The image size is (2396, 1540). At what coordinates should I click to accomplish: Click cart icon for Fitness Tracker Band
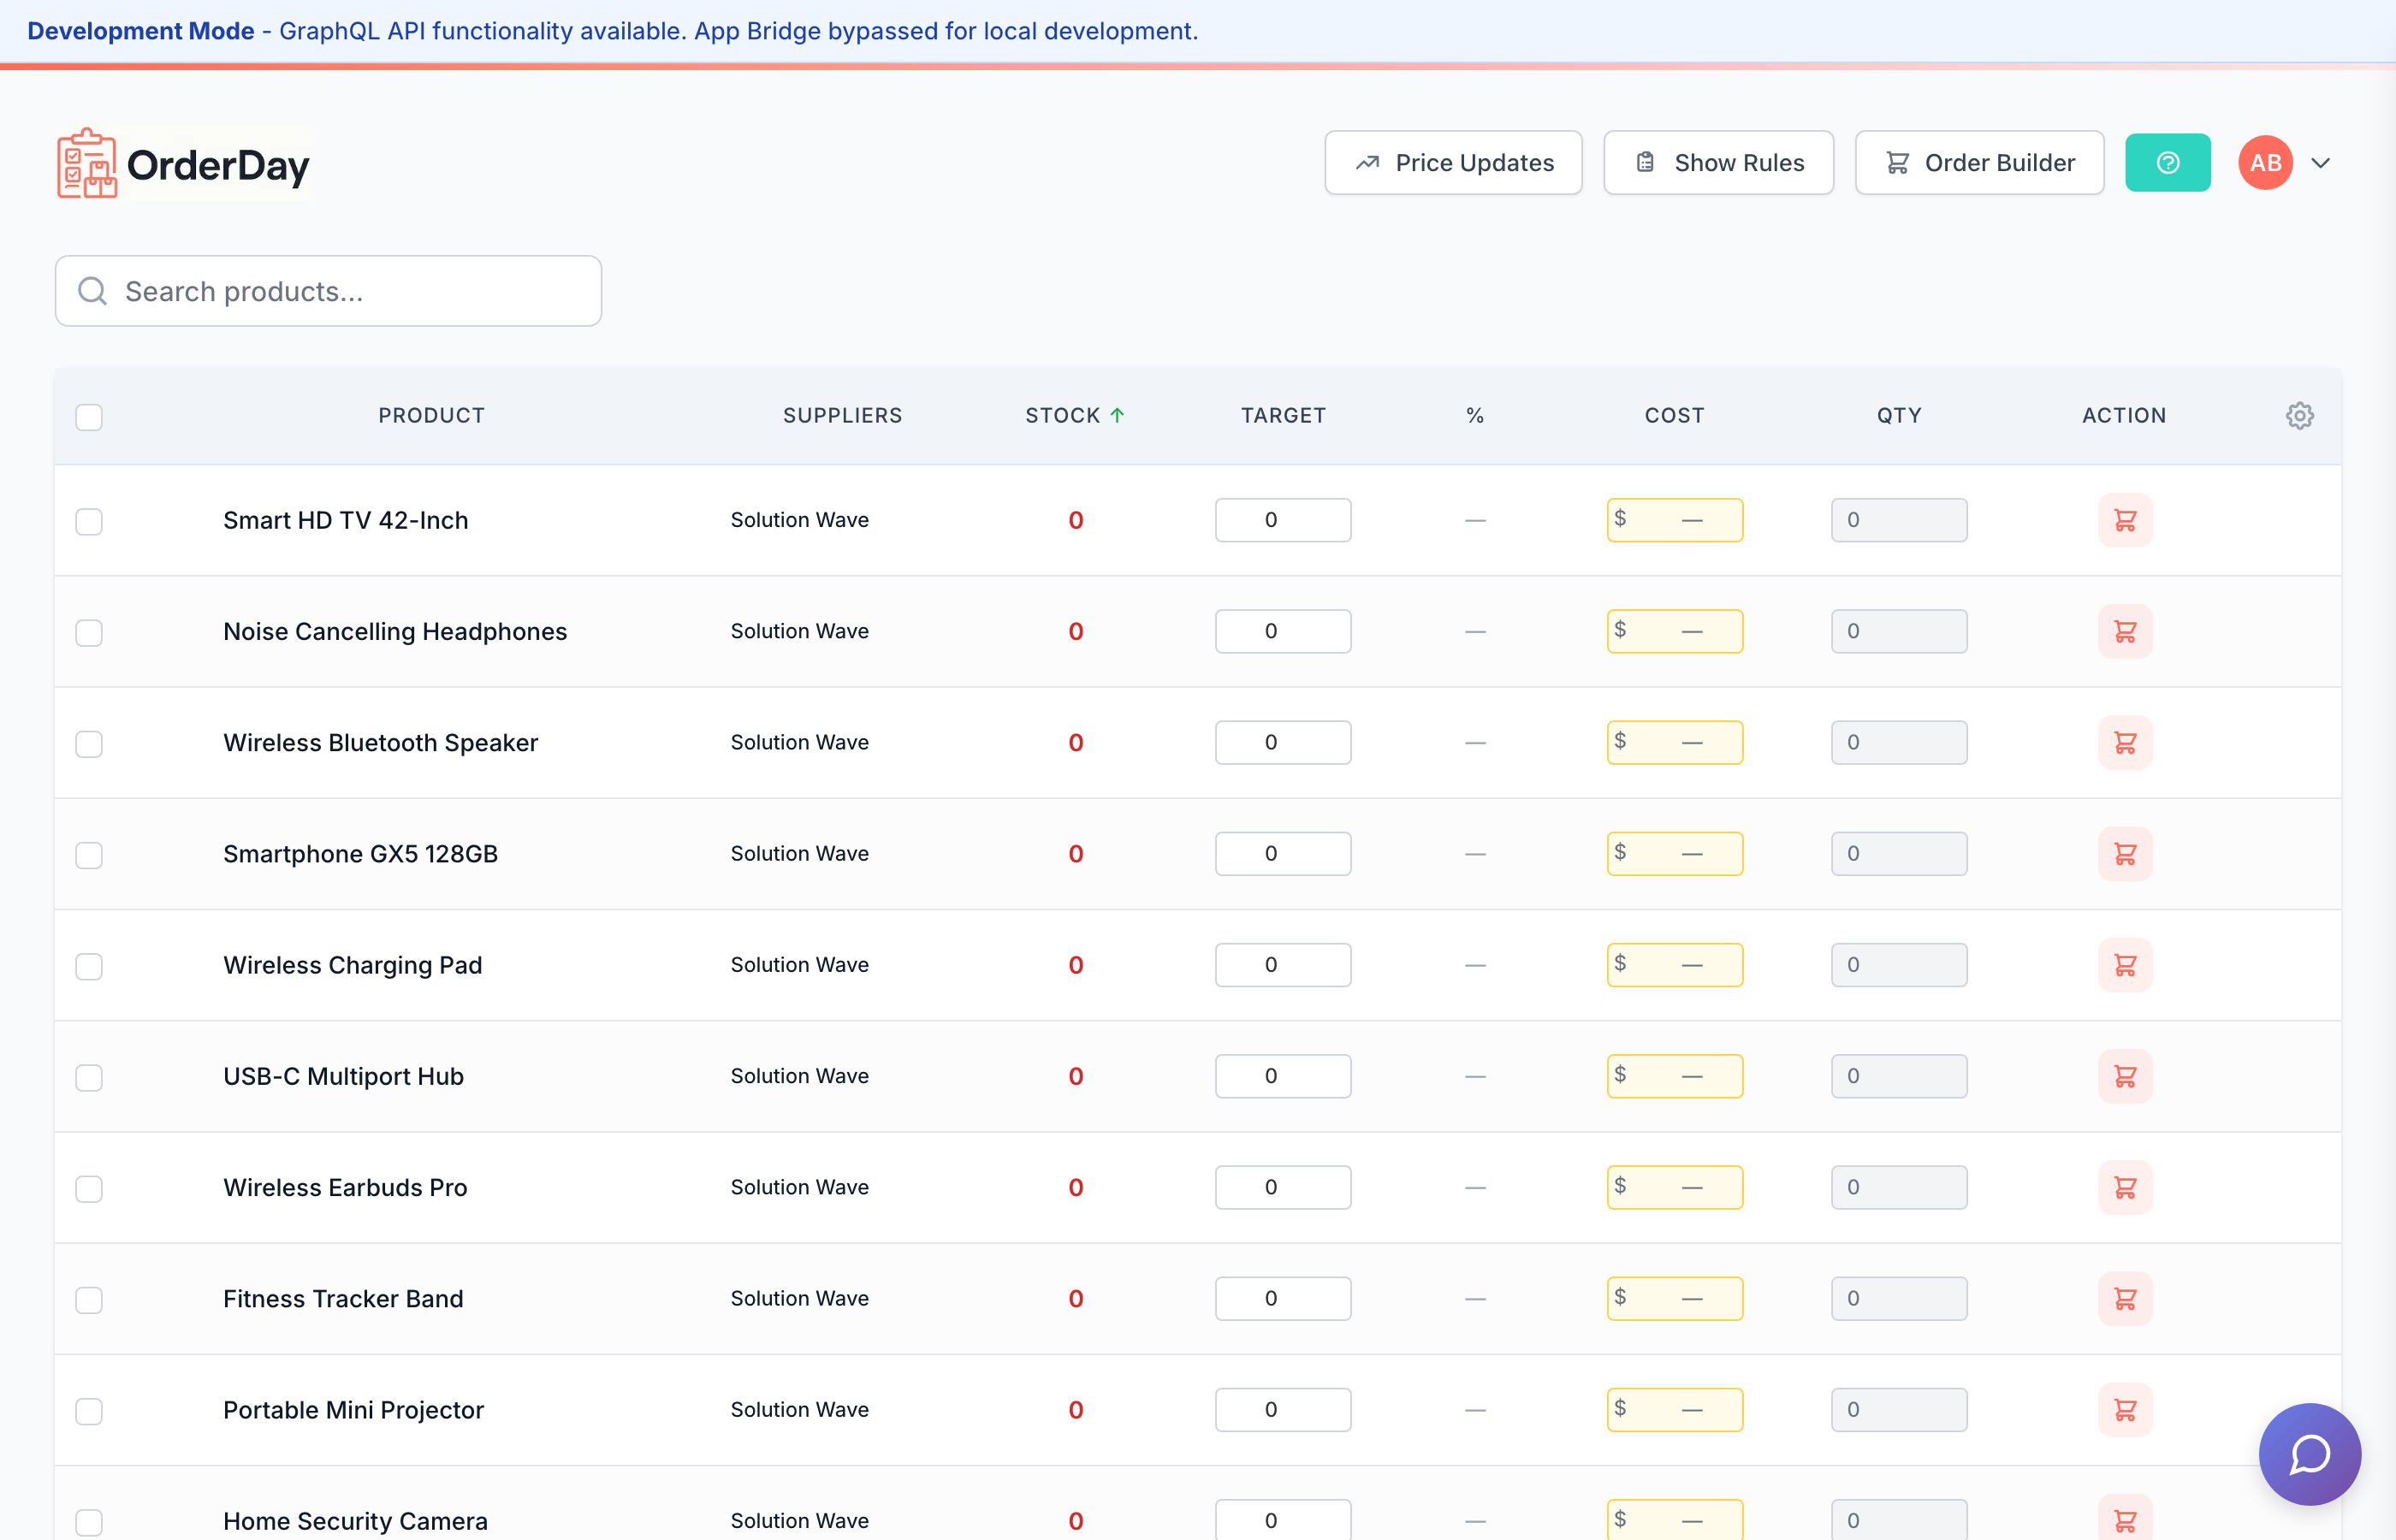point(2124,1299)
